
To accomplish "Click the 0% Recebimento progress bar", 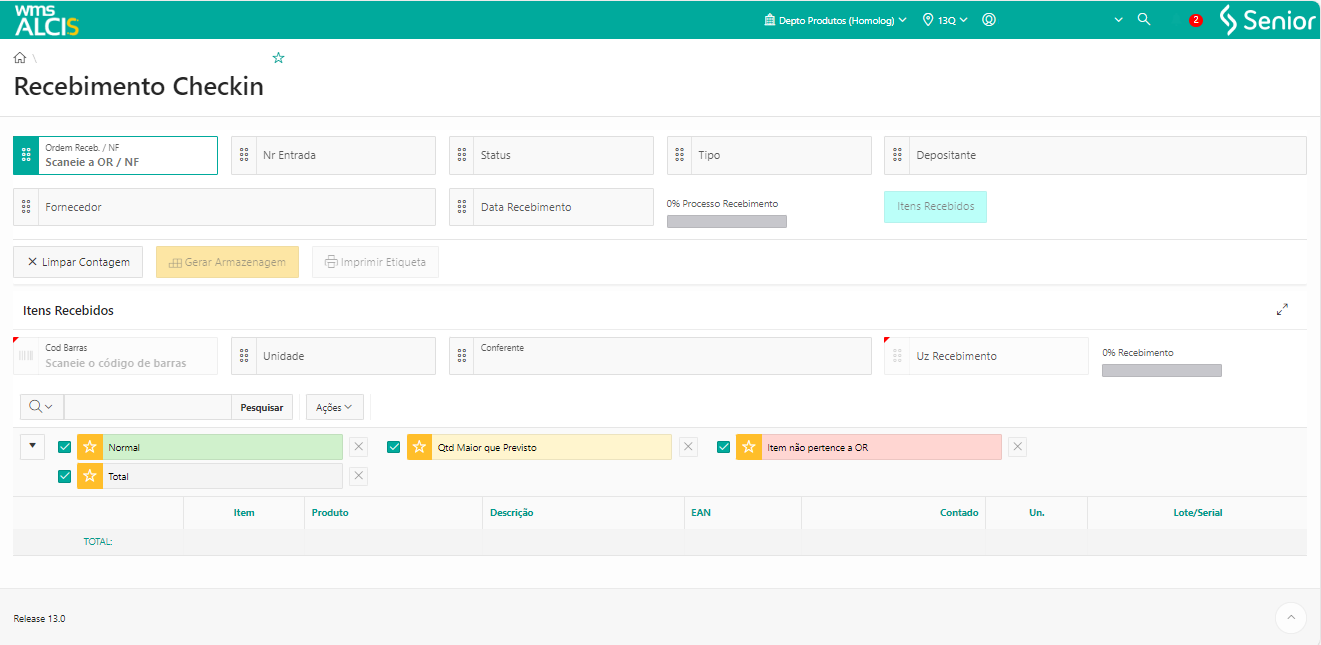I will (1162, 370).
